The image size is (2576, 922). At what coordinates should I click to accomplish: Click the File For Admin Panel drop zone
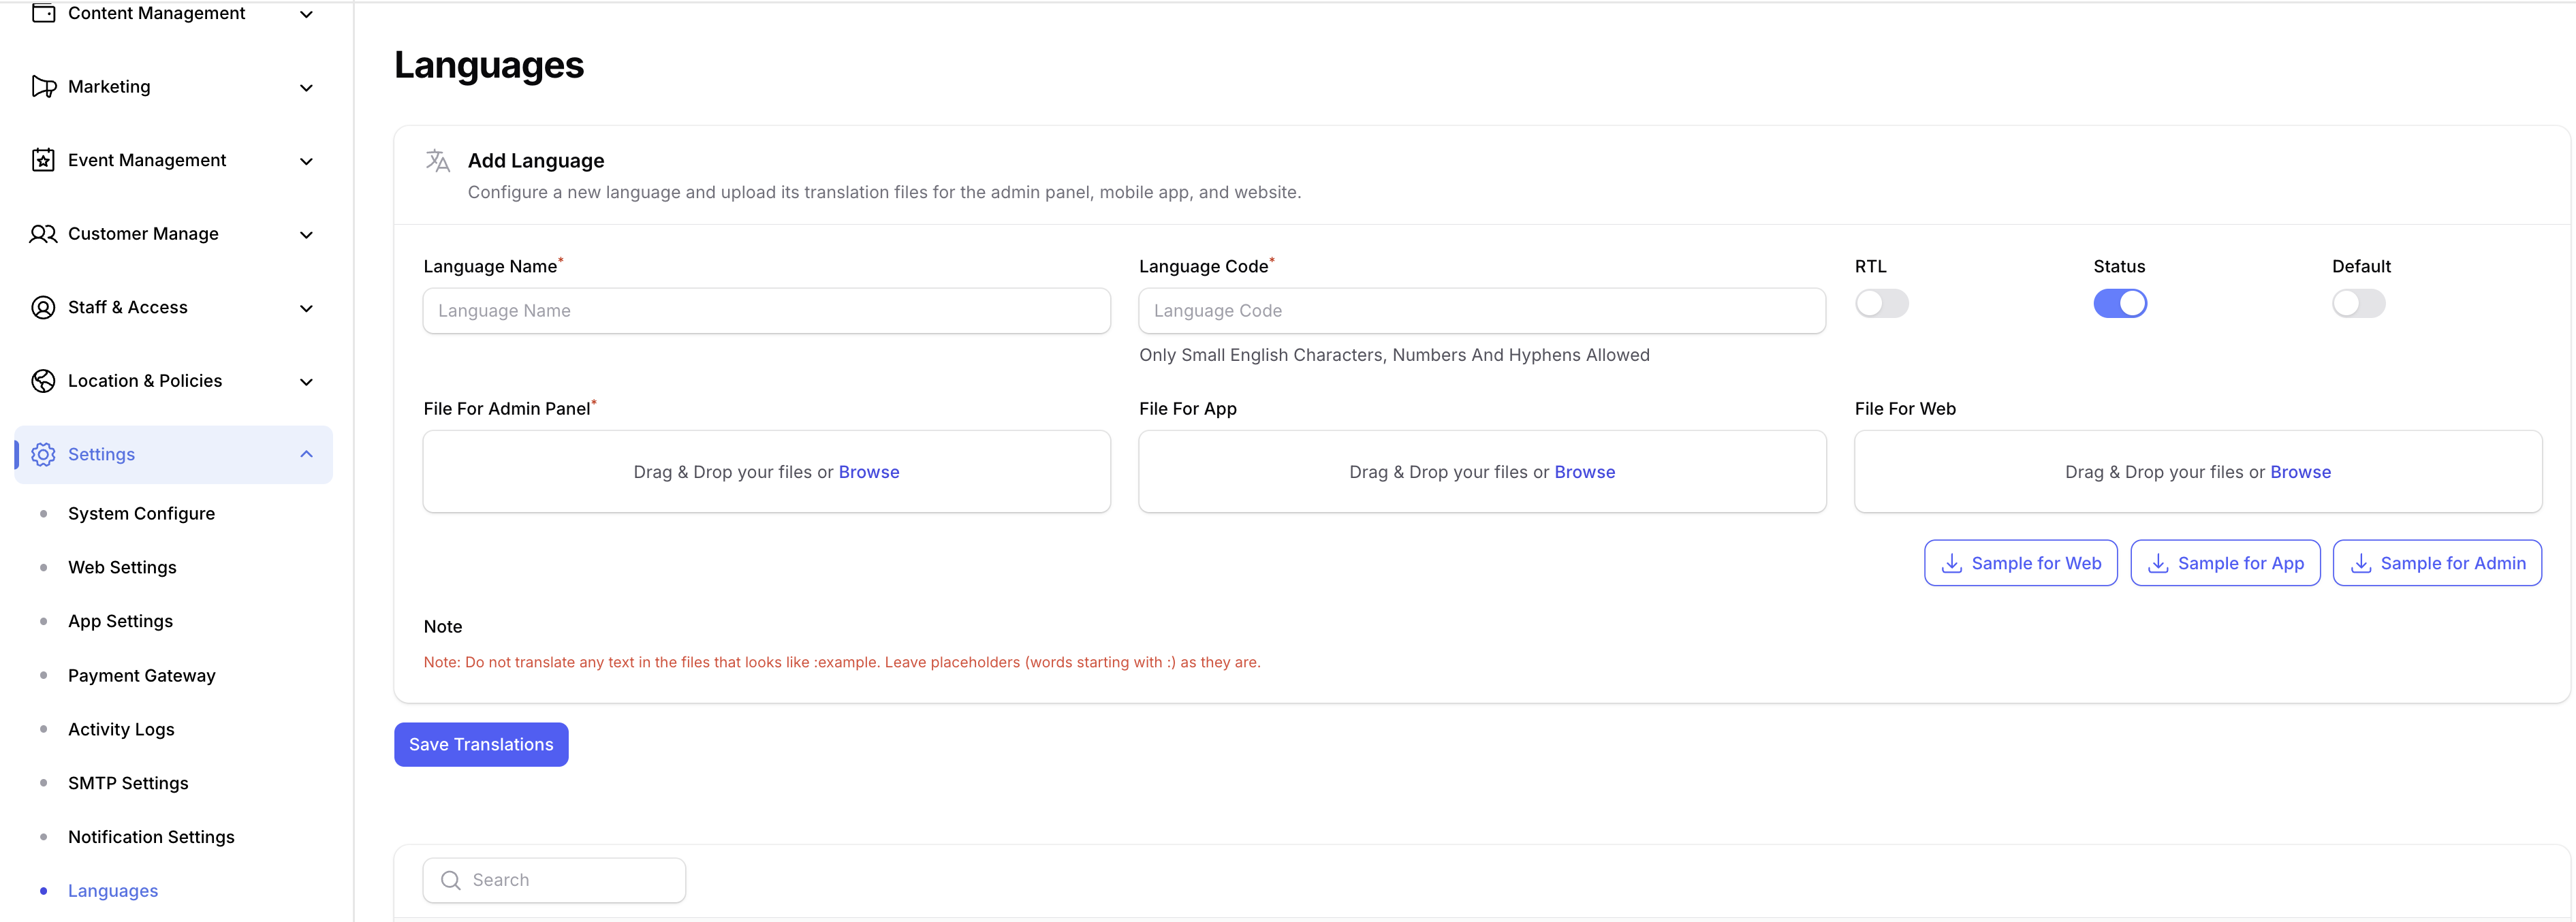(x=766, y=472)
